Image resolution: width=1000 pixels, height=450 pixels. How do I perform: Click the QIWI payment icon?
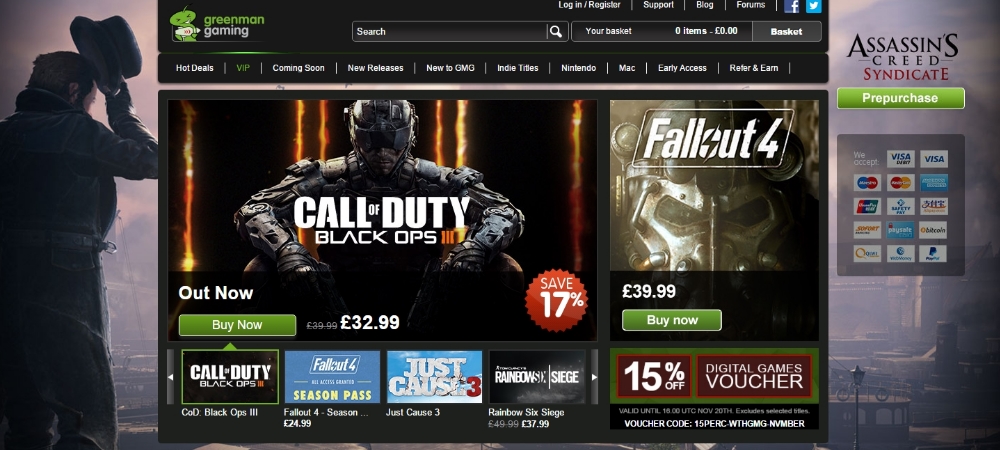click(x=867, y=254)
